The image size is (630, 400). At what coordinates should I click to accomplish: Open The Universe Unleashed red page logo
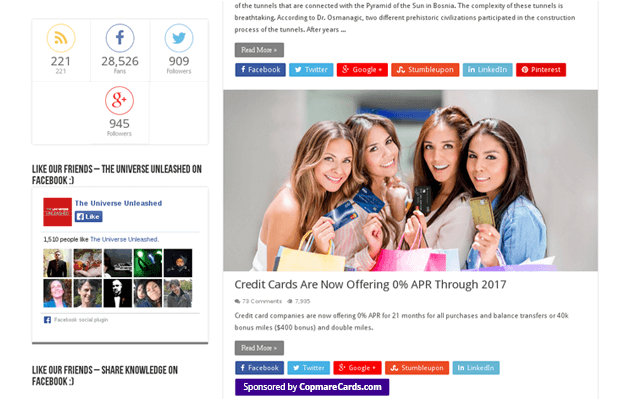pyautogui.click(x=57, y=212)
